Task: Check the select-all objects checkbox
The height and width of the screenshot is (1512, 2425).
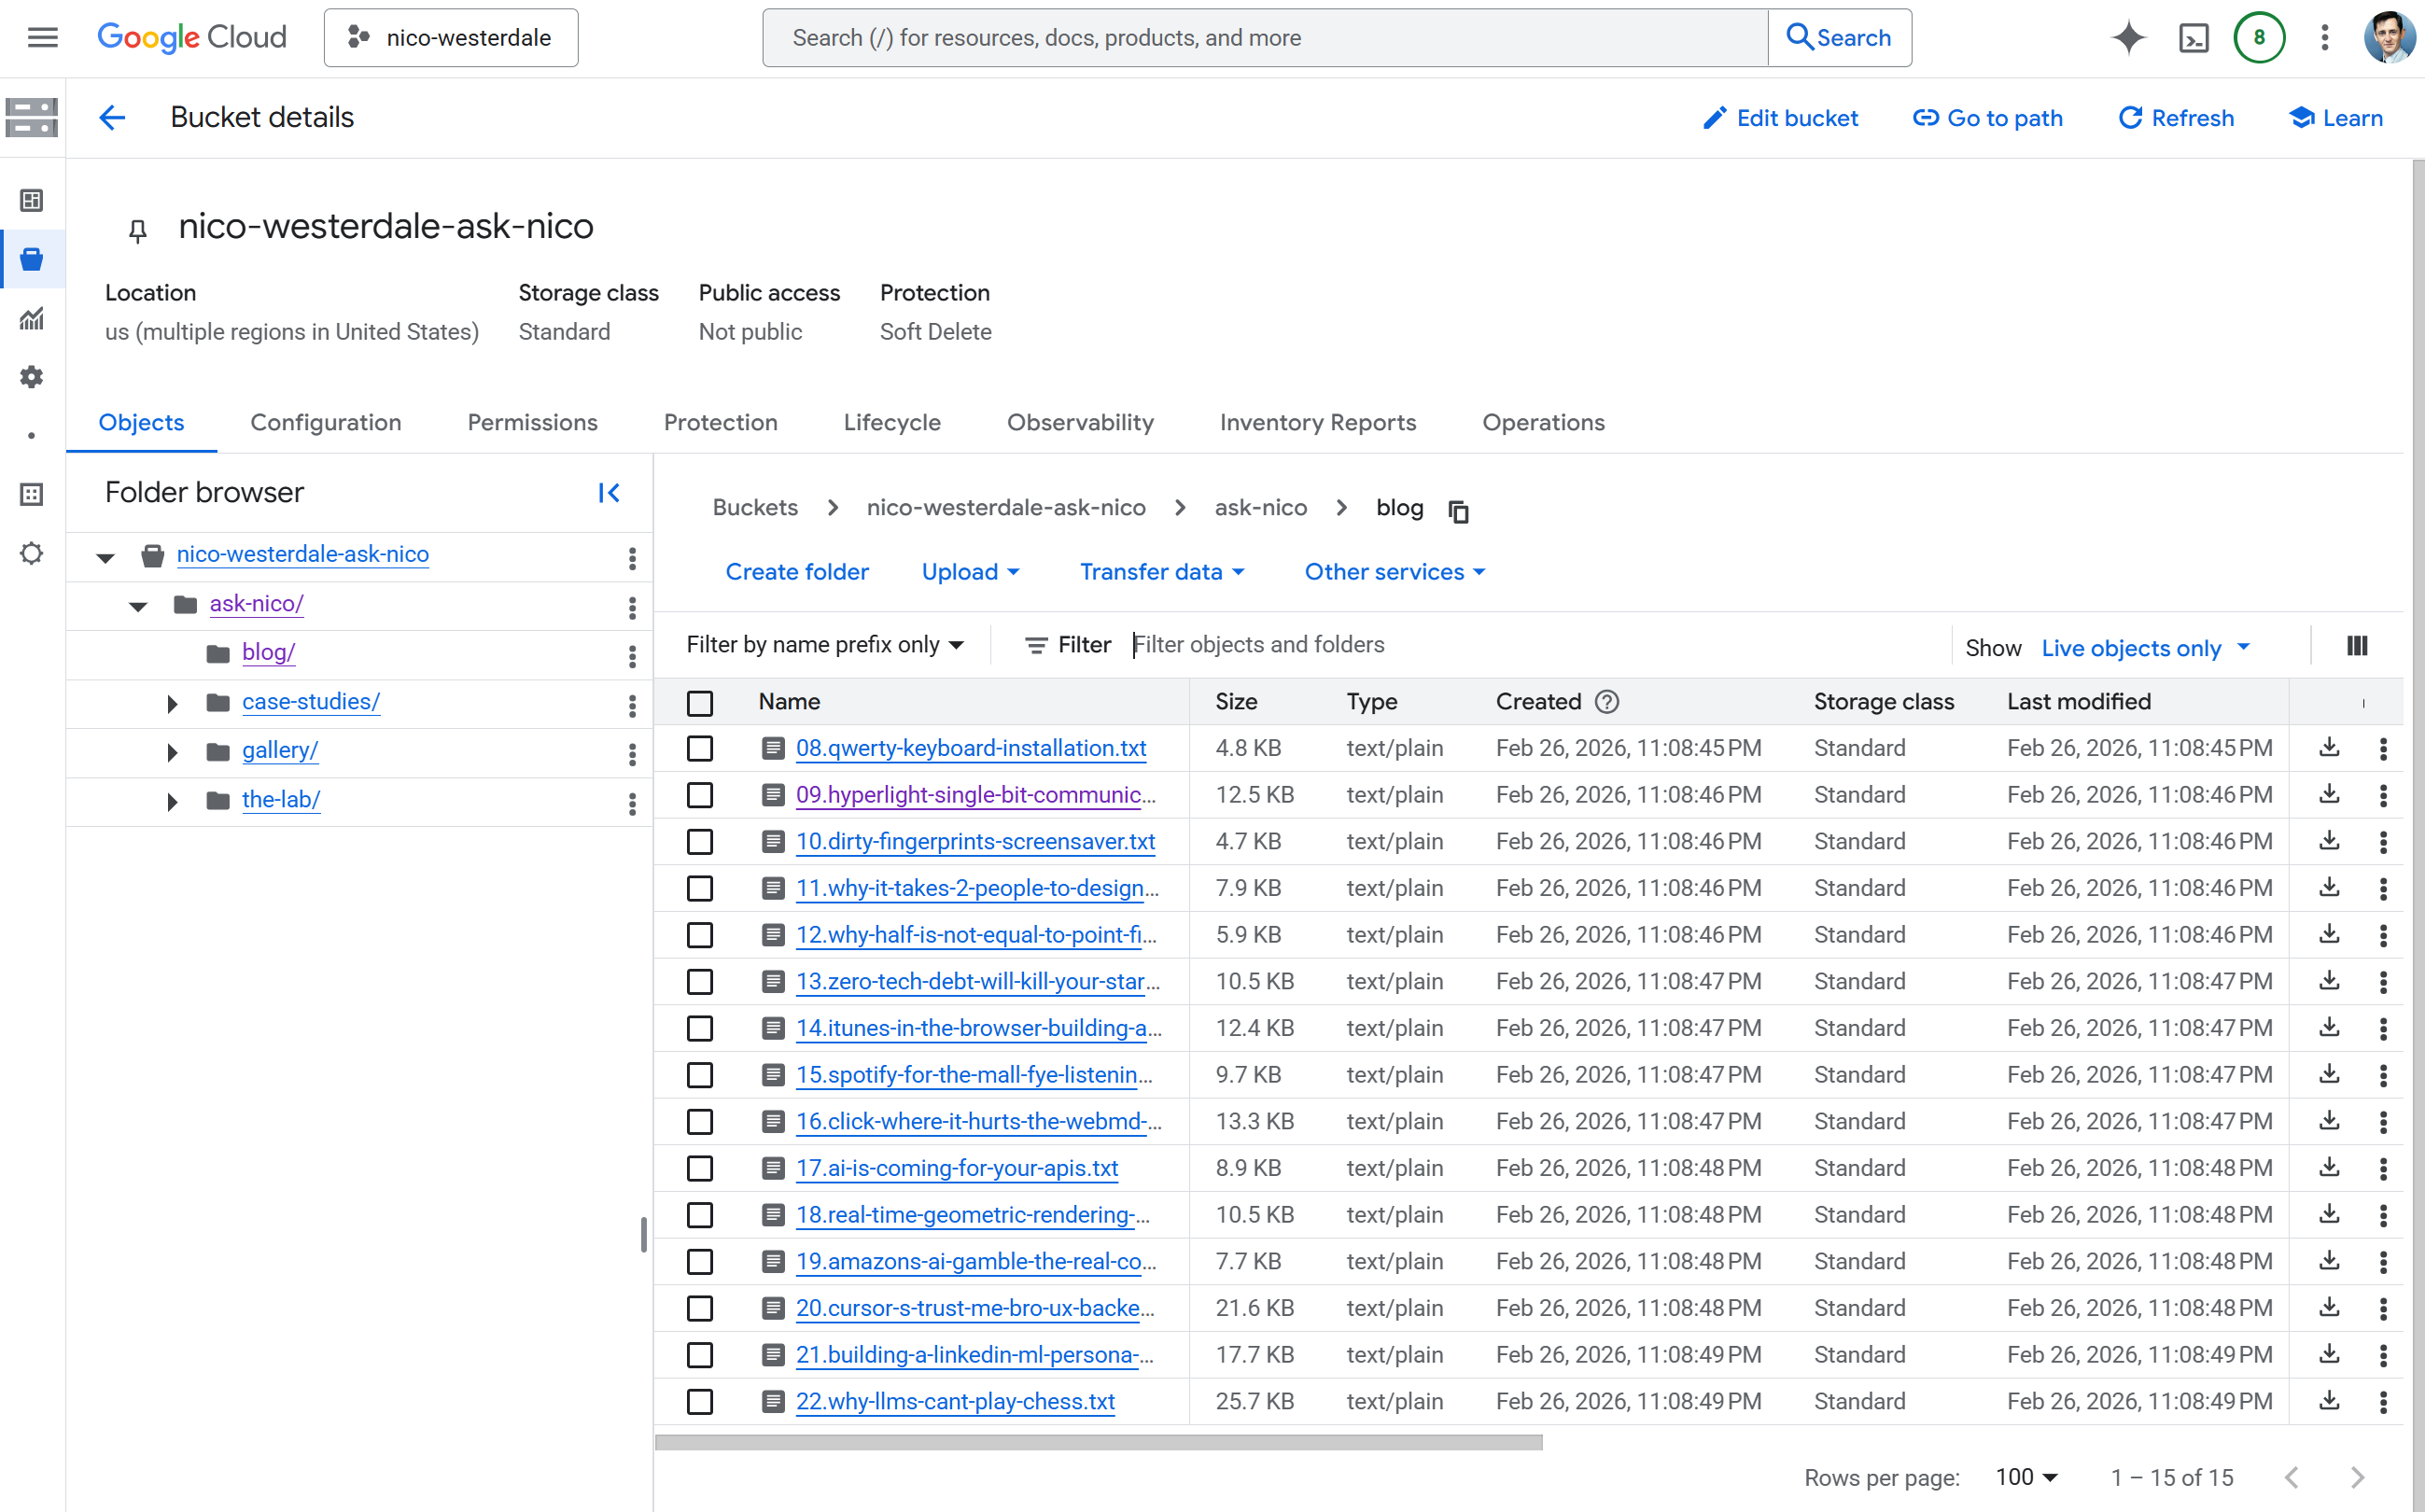Action: [699, 704]
